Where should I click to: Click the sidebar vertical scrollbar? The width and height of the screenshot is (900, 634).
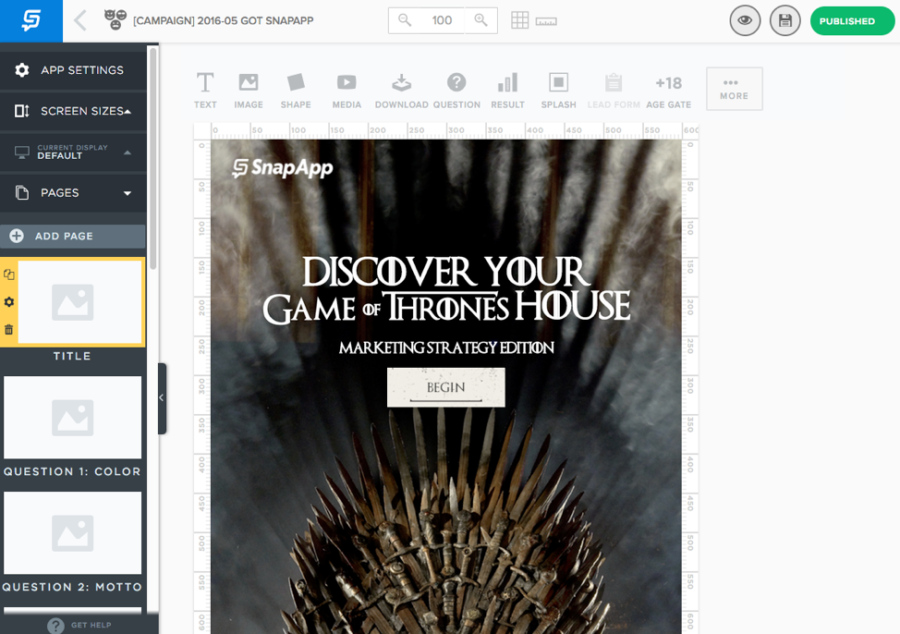tap(153, 158)
